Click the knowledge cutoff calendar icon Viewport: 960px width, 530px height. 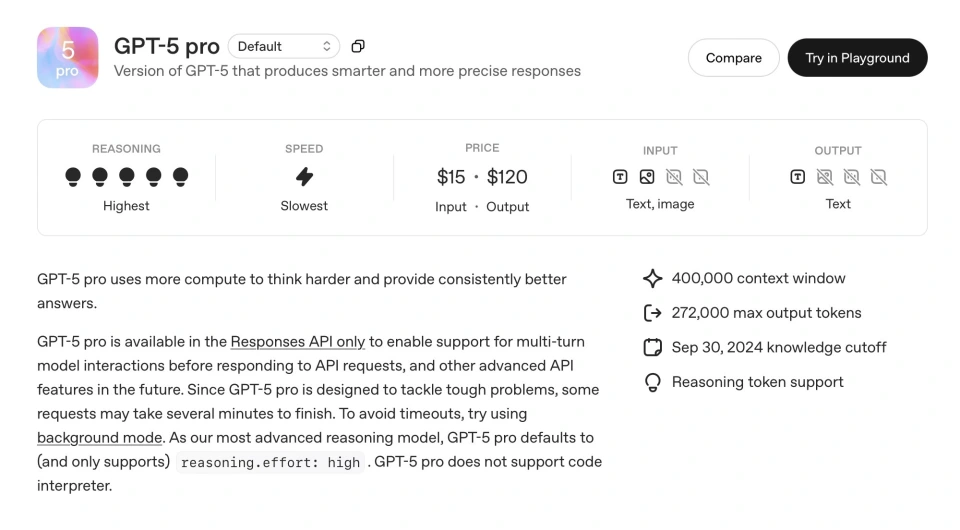652,348
